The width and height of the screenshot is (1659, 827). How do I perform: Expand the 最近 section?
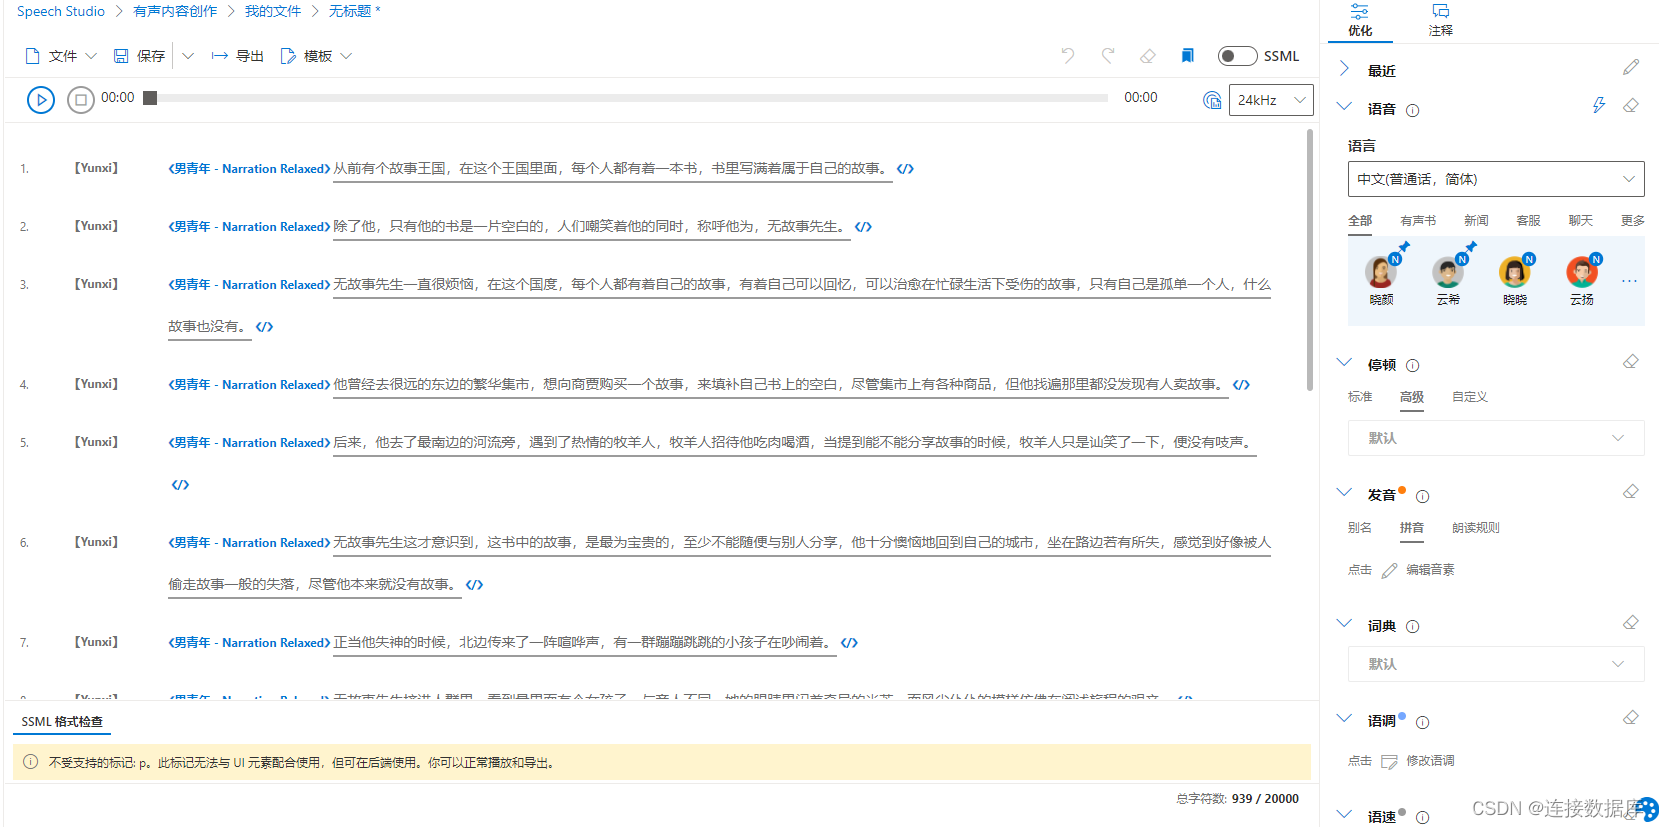[1345, 69]
